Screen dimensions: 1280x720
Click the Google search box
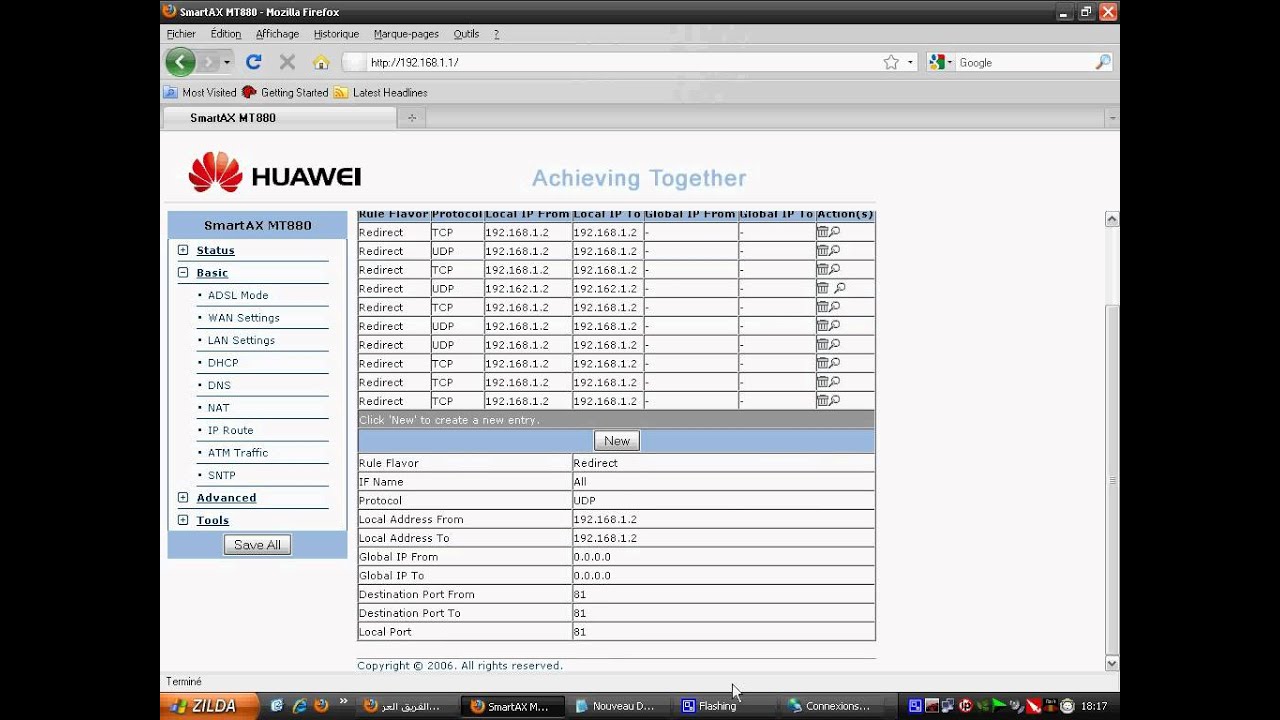click(1024, 62)
